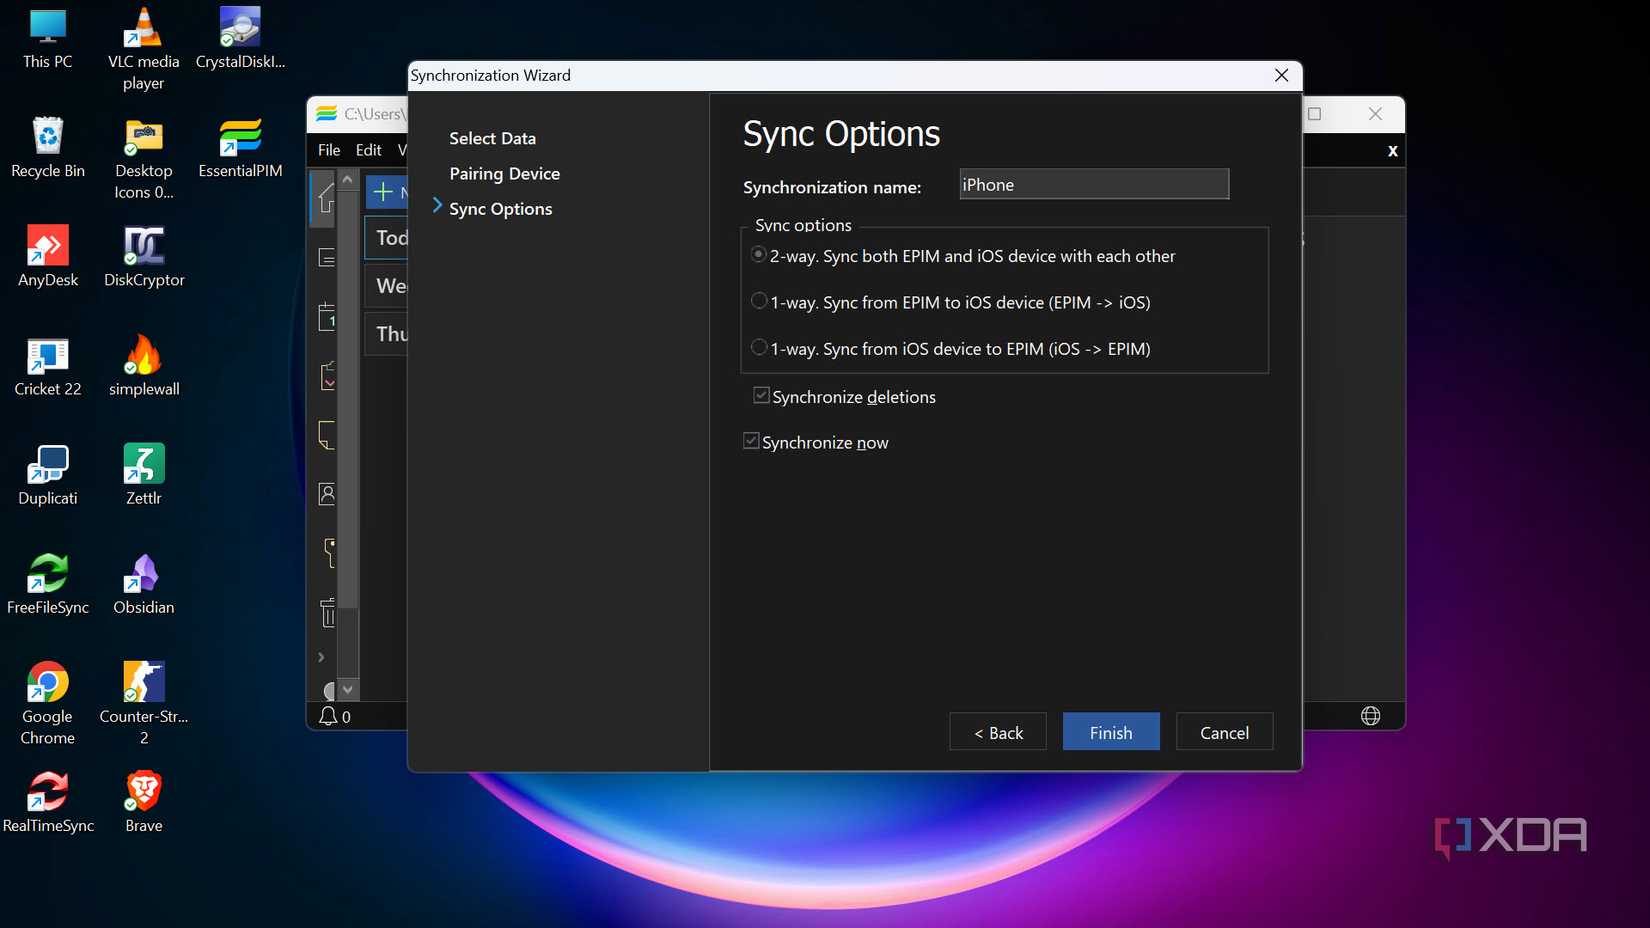
Task: Launch Duplicati backup shortcut
Action: 47,475
